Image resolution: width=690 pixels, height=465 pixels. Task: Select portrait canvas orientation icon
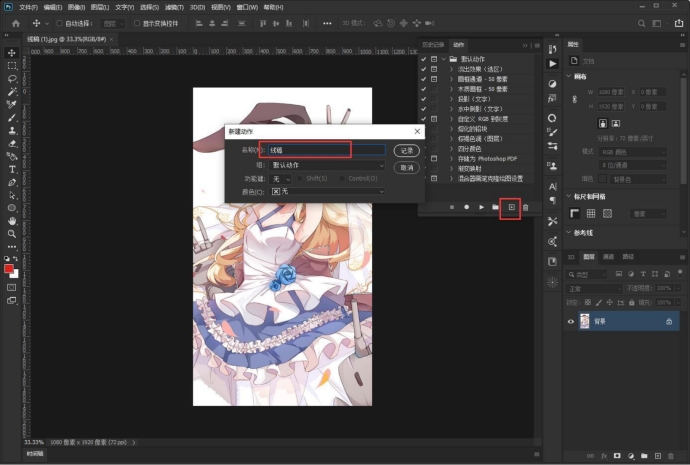pos(602,124)
